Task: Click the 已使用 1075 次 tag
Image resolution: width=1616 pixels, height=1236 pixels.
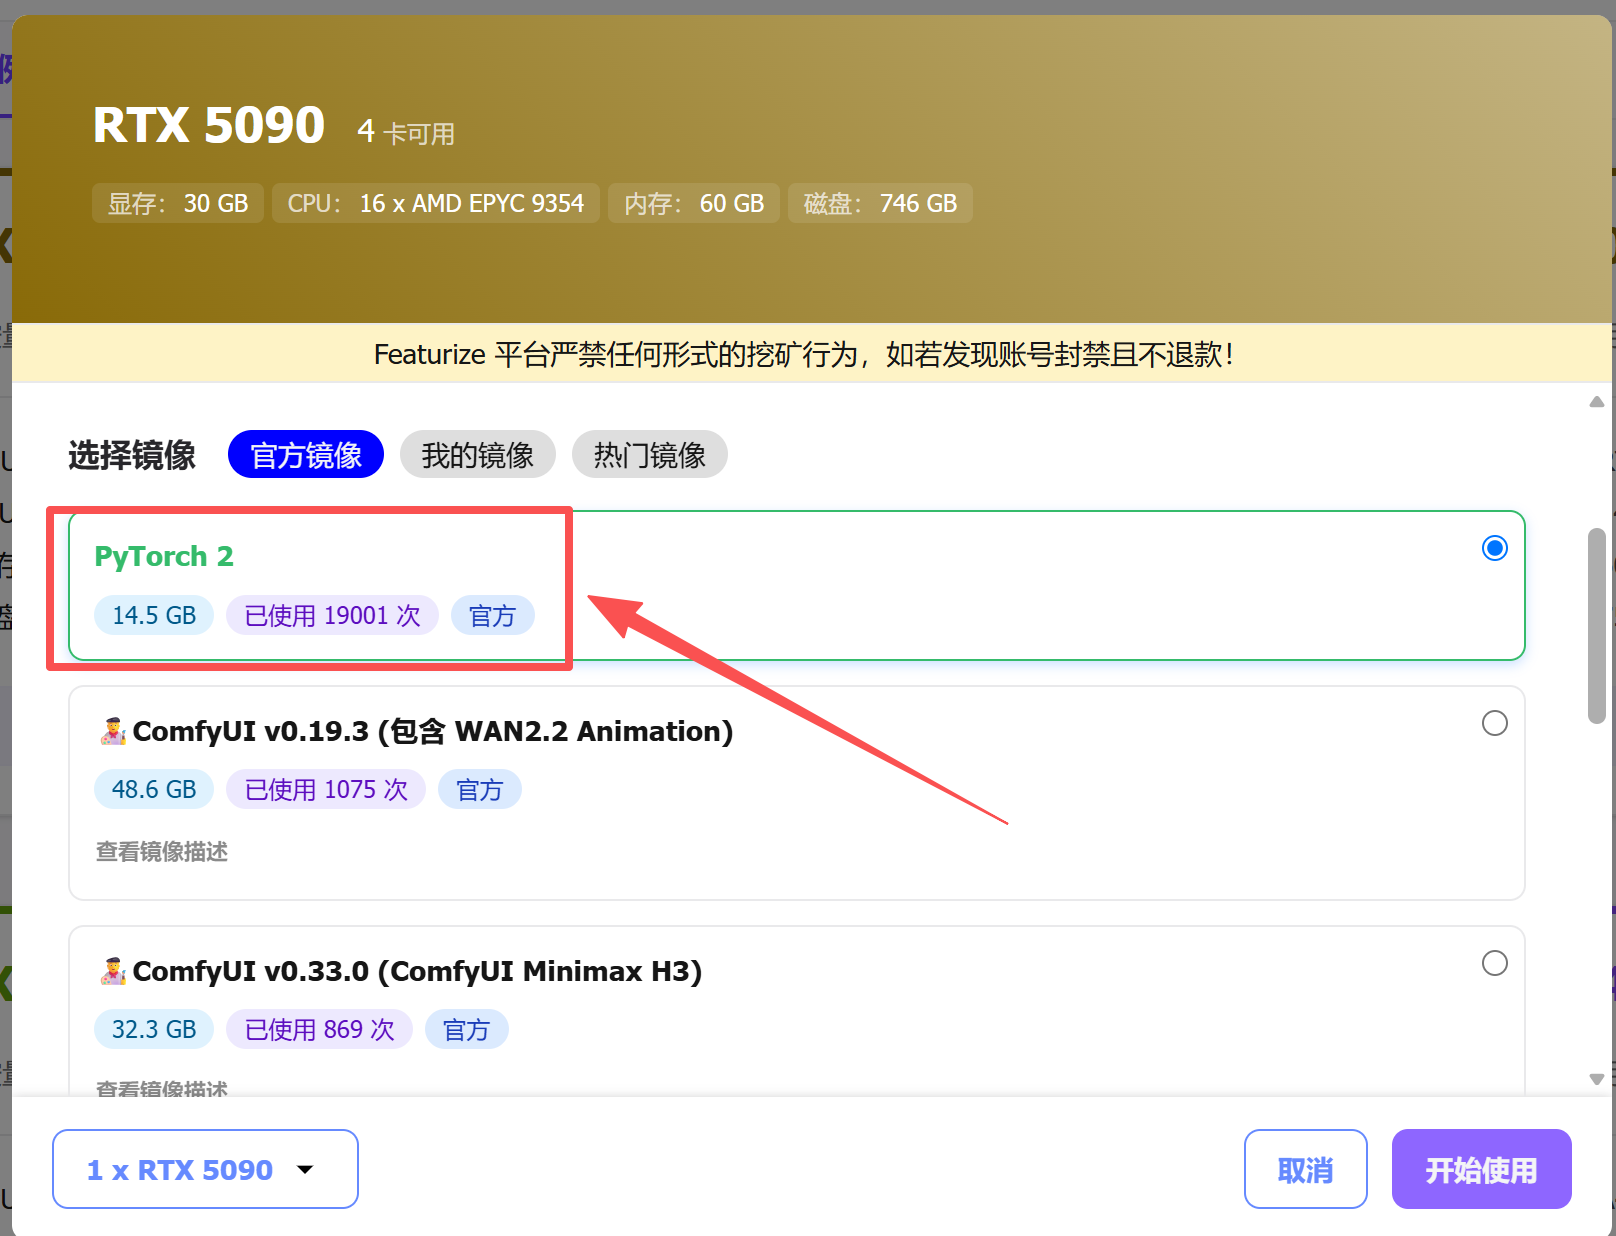Action: 326,789
